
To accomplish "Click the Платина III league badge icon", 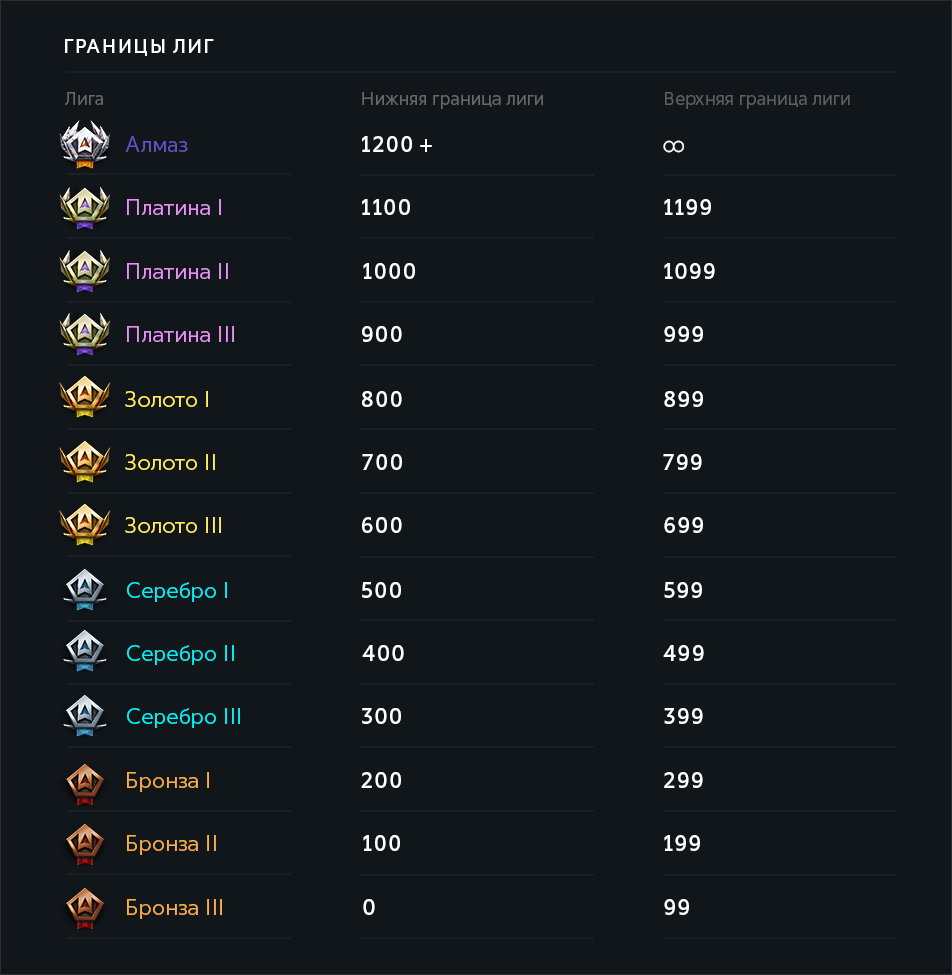I will pyautogui.click(x=84, y=334).
